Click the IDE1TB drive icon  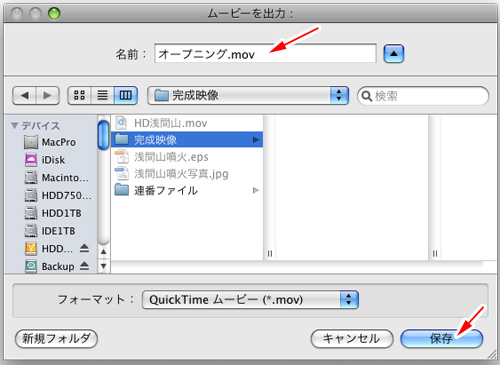pyautogui.click(x=31, y=231)
